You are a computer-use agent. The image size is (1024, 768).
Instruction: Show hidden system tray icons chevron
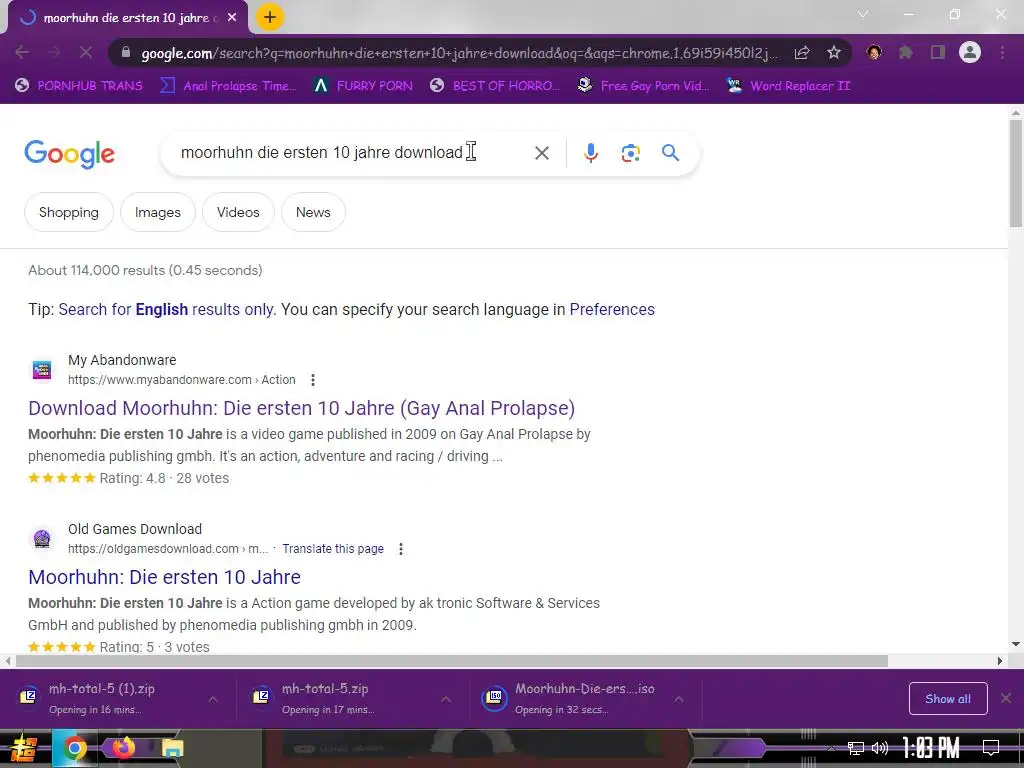(x=831, y=748)
